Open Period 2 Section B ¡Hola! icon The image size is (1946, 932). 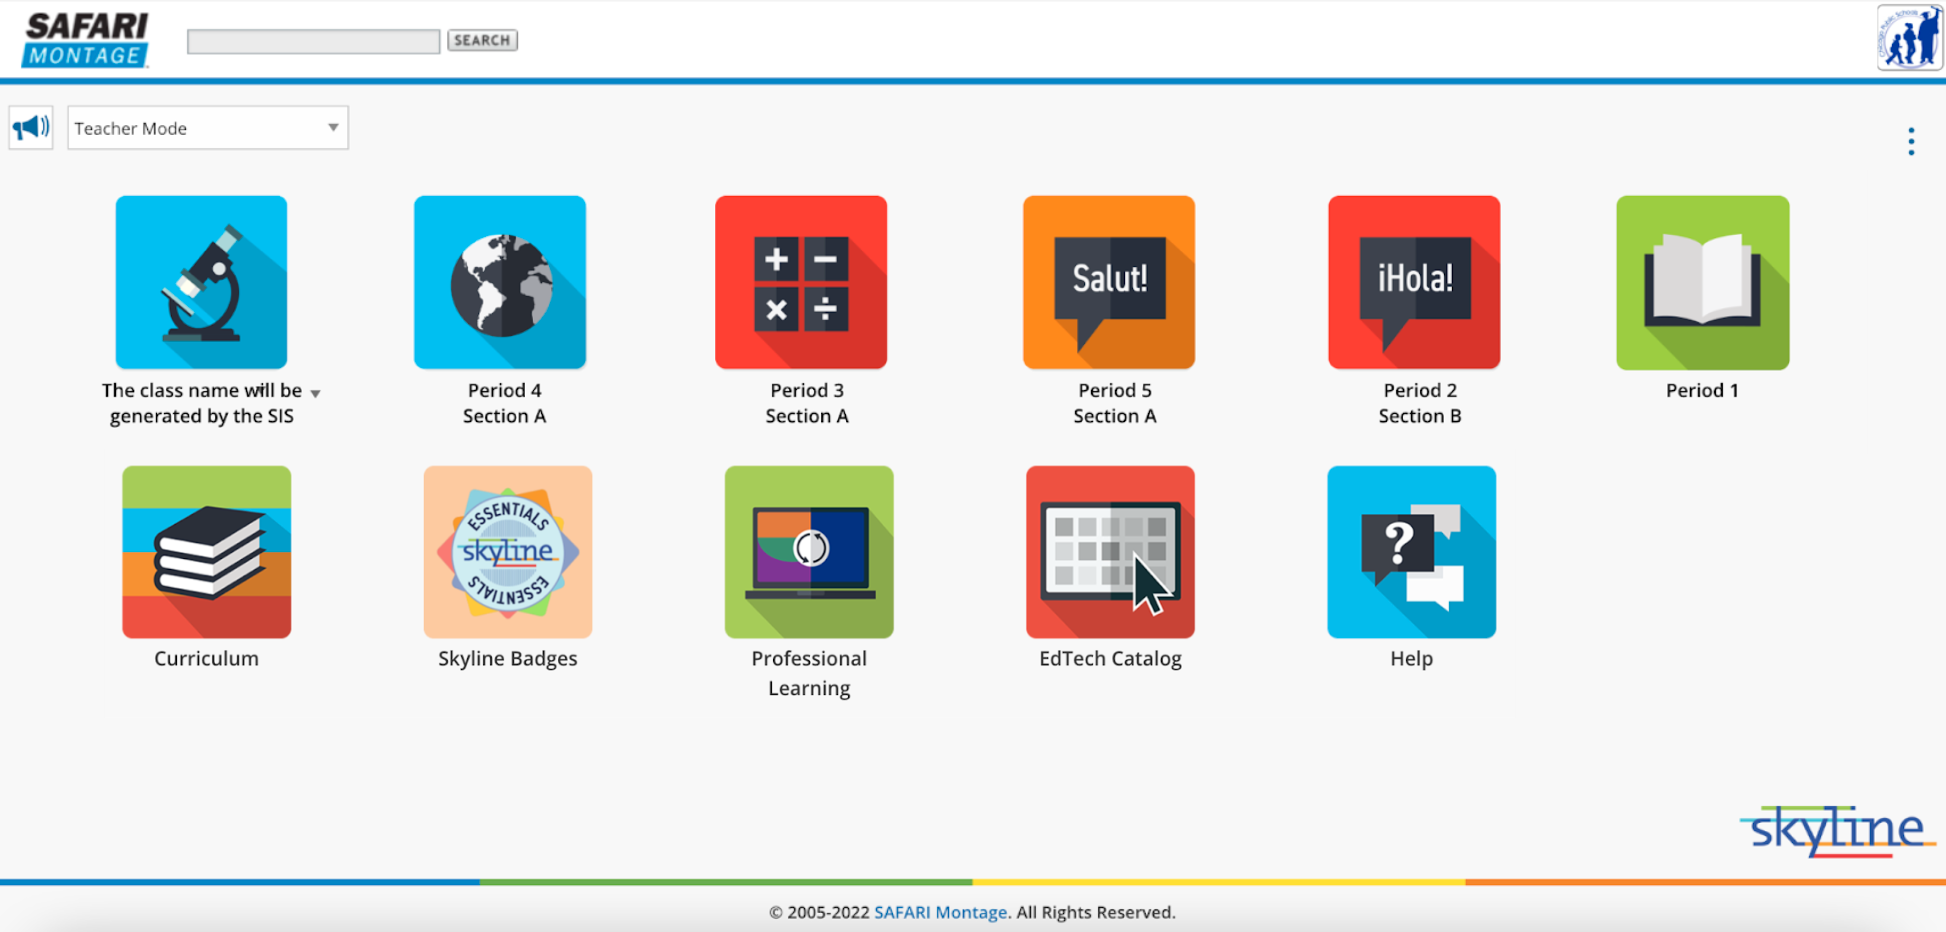[x=1414, y=282]
